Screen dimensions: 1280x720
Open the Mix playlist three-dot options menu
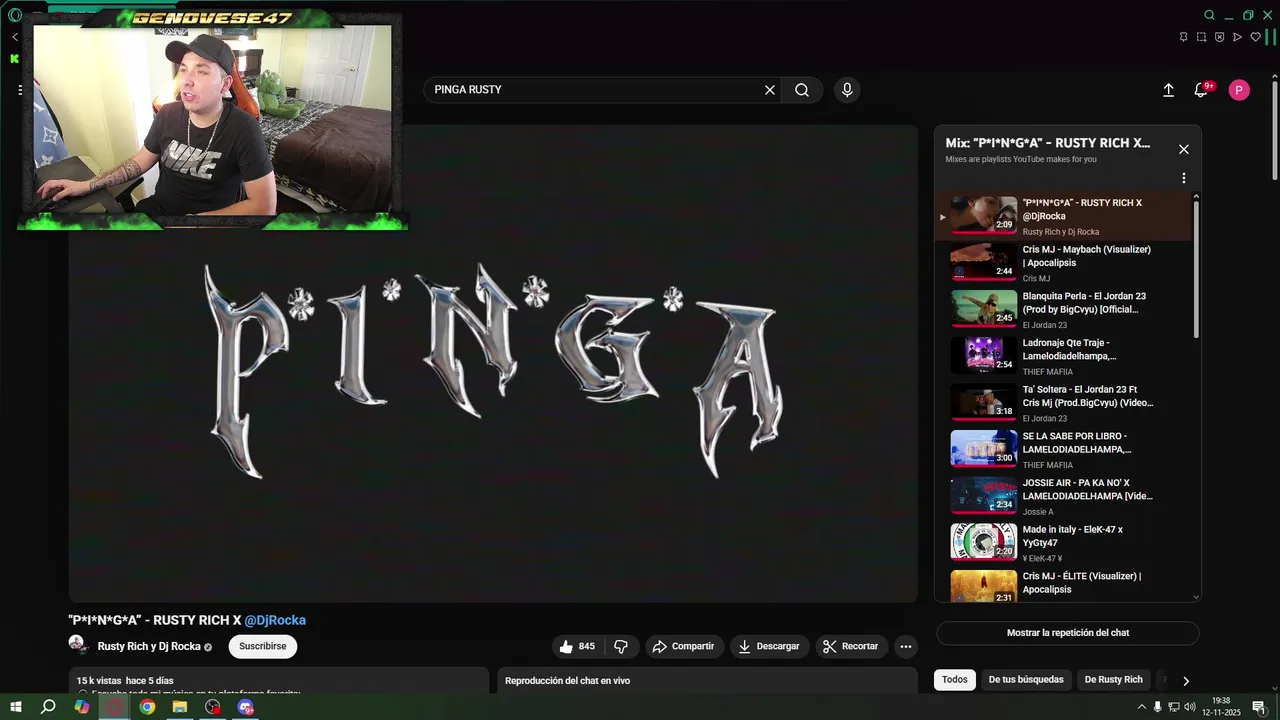1184,178
